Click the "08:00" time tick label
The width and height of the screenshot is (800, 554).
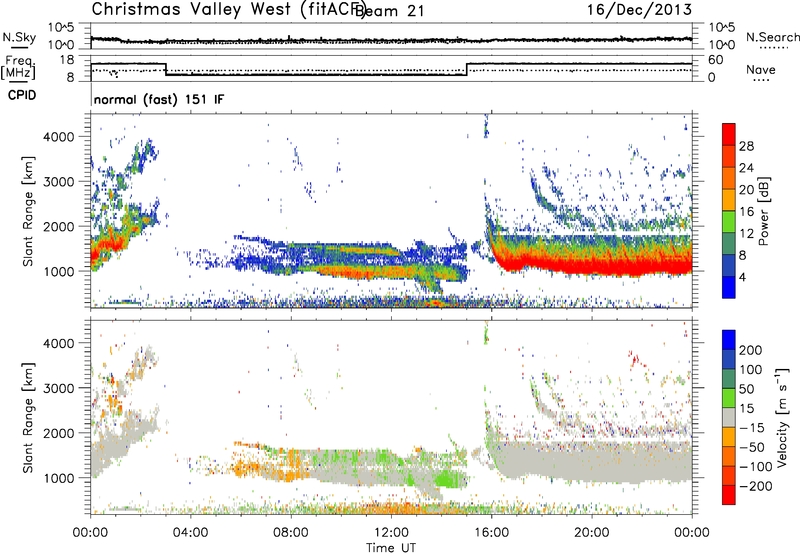tap(291, 533)
